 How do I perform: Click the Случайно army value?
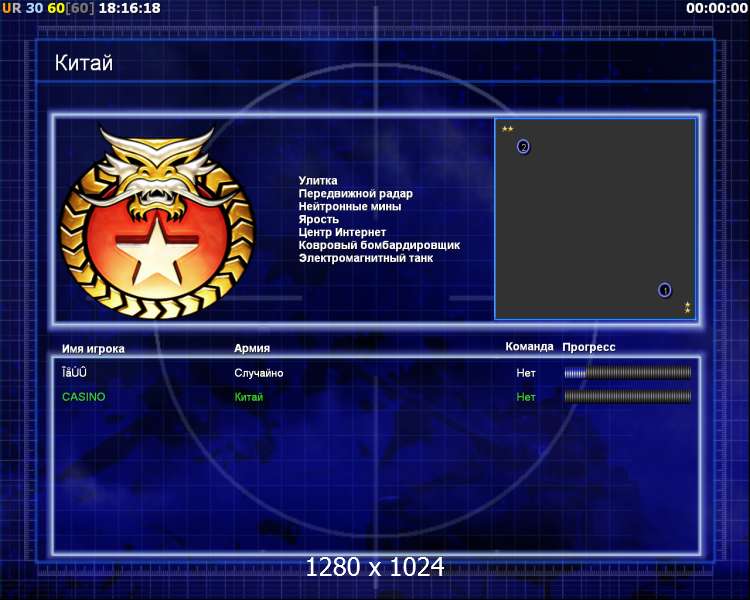(x=259, y=373)
